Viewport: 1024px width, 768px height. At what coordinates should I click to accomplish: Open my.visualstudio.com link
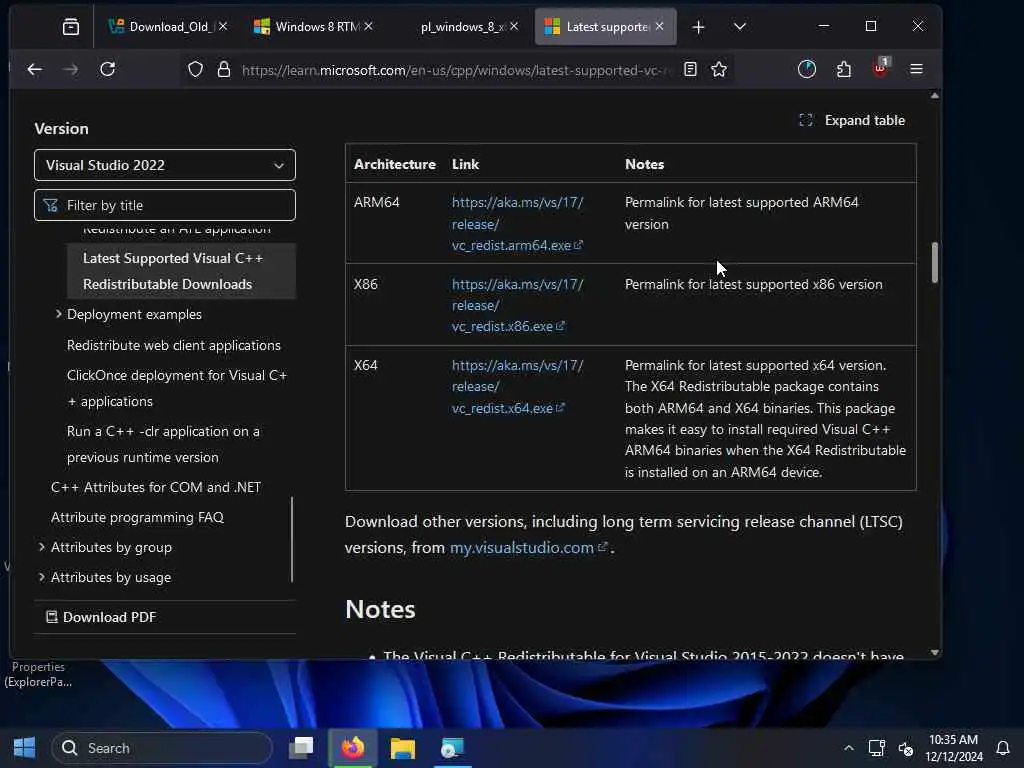coord(528,547)
